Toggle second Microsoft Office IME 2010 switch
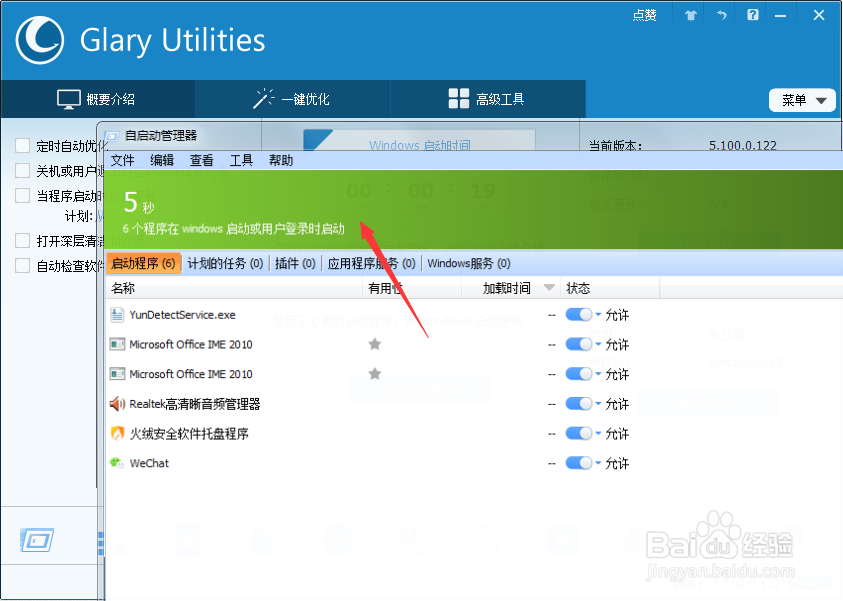Viewport: 843px width, 601px height. click(x=578, y=374)
